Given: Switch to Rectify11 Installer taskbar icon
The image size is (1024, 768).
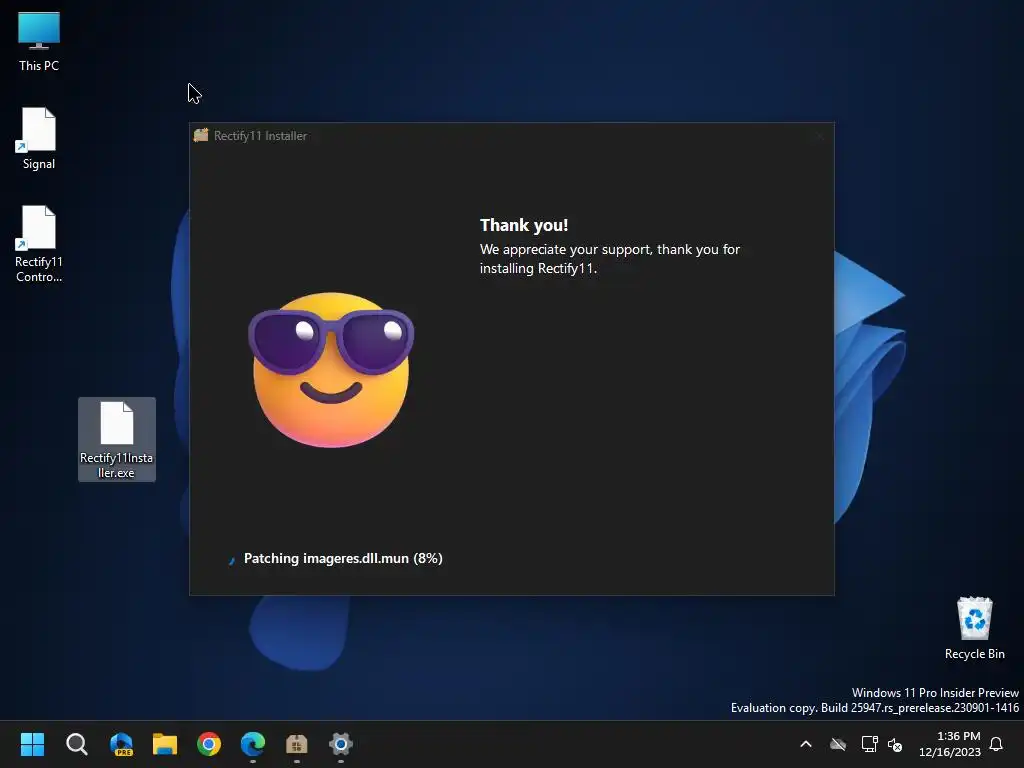Looking at the screenshot, I should [x=296, y=744].
